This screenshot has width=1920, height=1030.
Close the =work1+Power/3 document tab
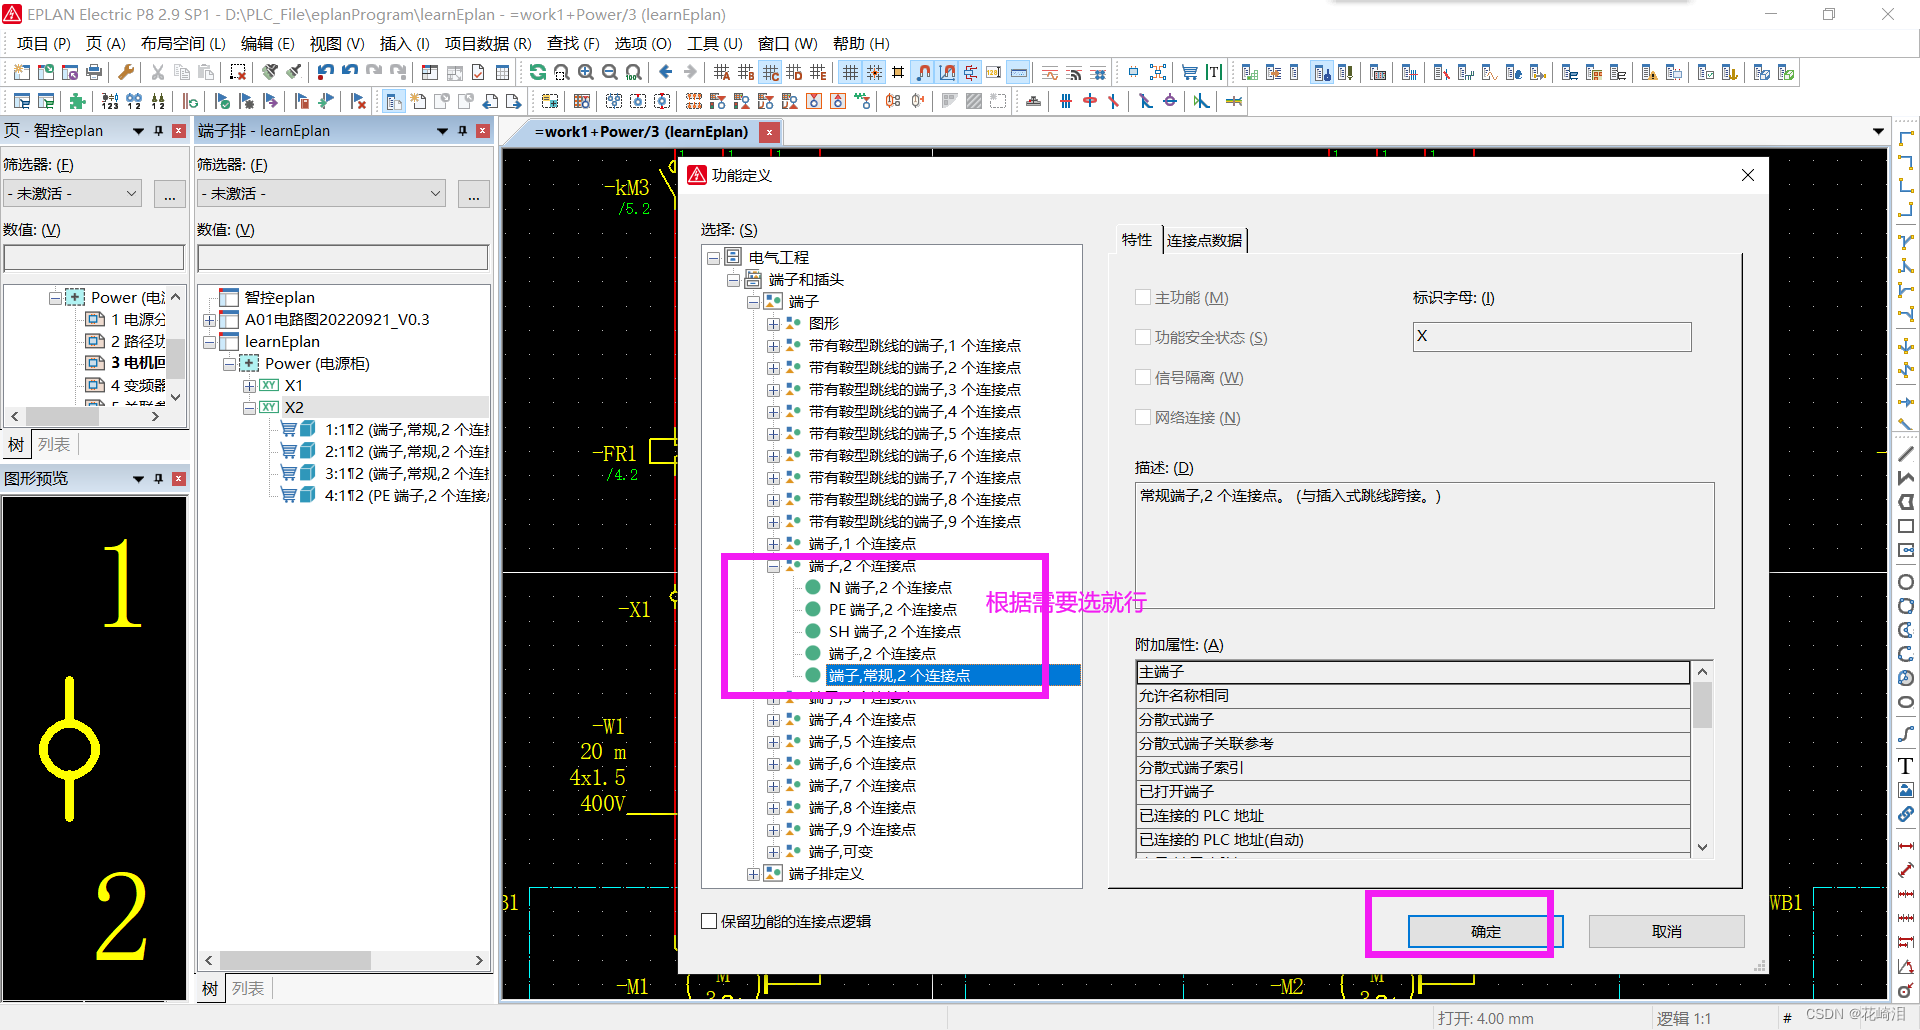click(x=769, y=132)
